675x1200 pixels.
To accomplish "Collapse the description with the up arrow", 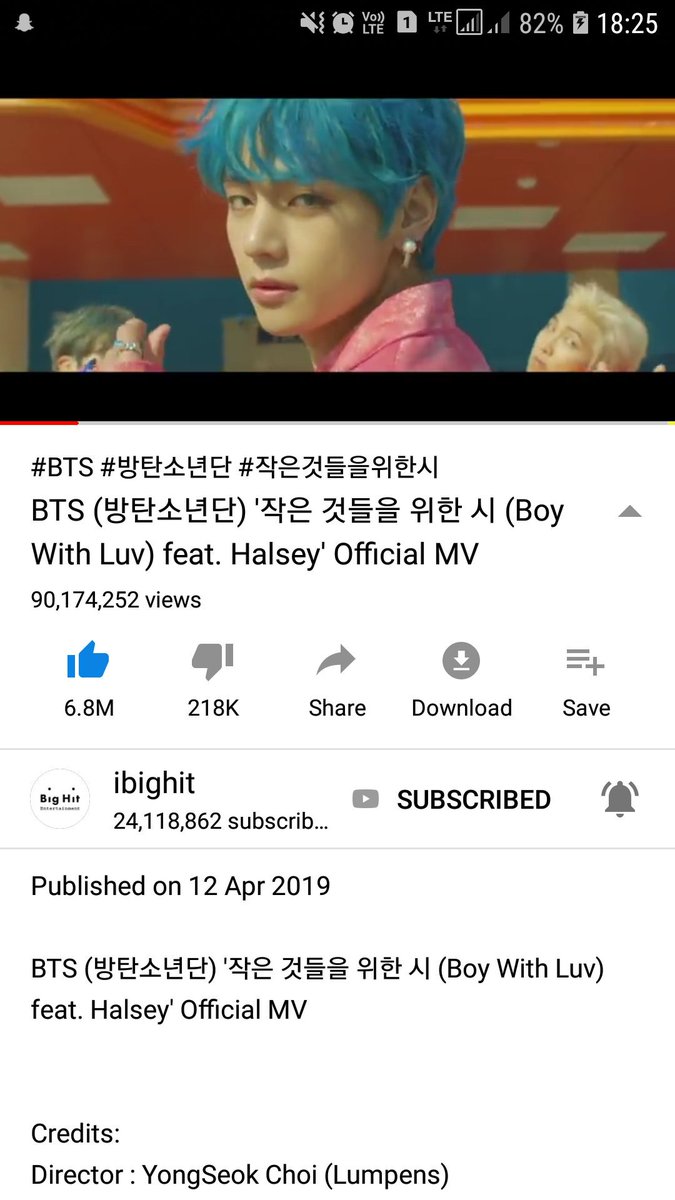I will (x=629, y=512).
